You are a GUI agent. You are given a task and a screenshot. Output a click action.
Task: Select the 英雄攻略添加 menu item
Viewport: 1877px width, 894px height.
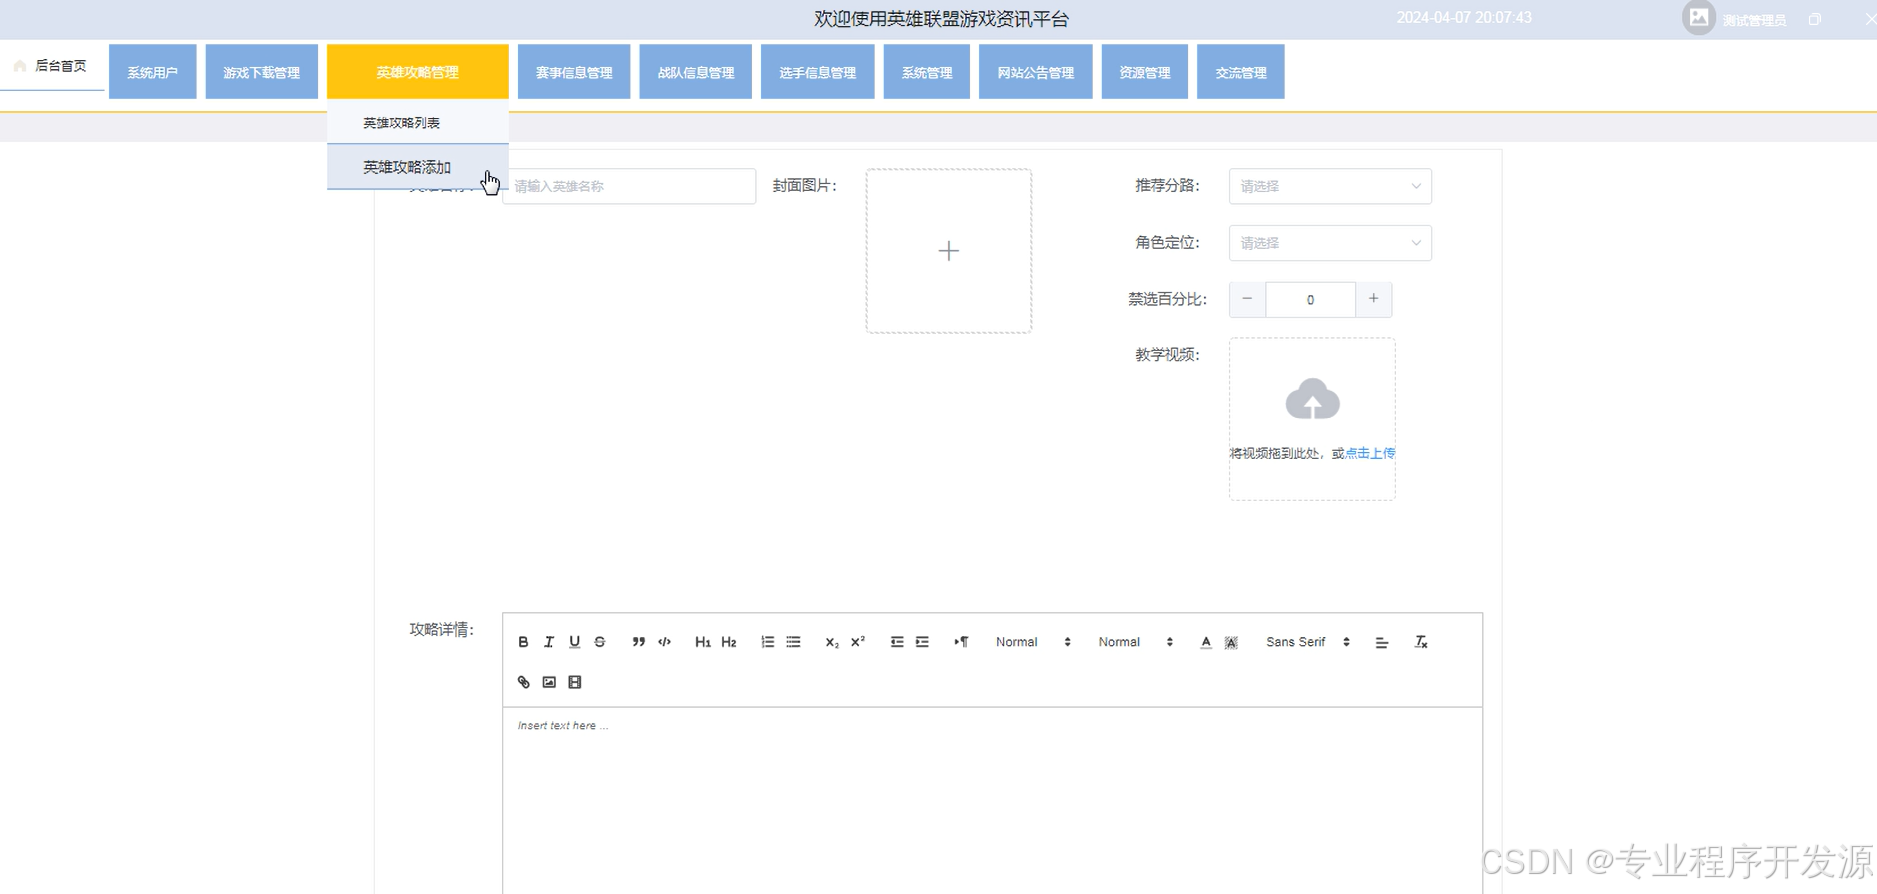pos(418,167)
